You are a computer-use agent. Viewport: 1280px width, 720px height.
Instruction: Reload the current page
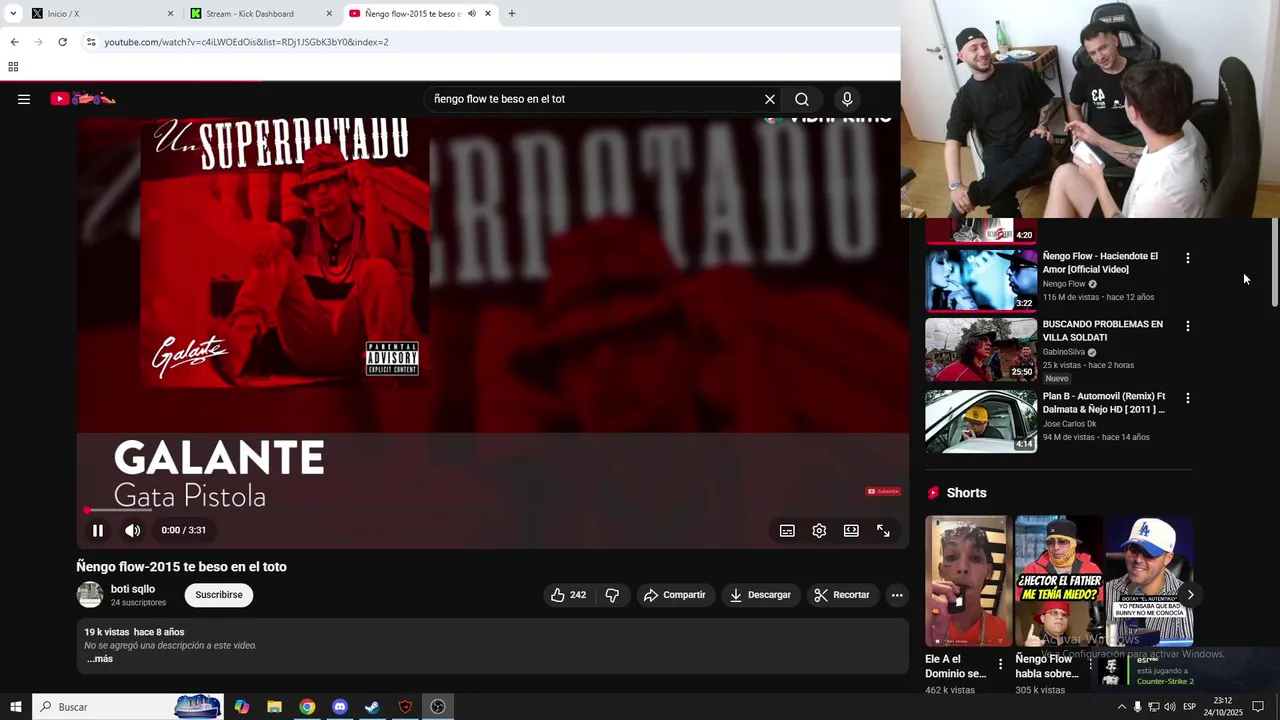coord(62,42)
